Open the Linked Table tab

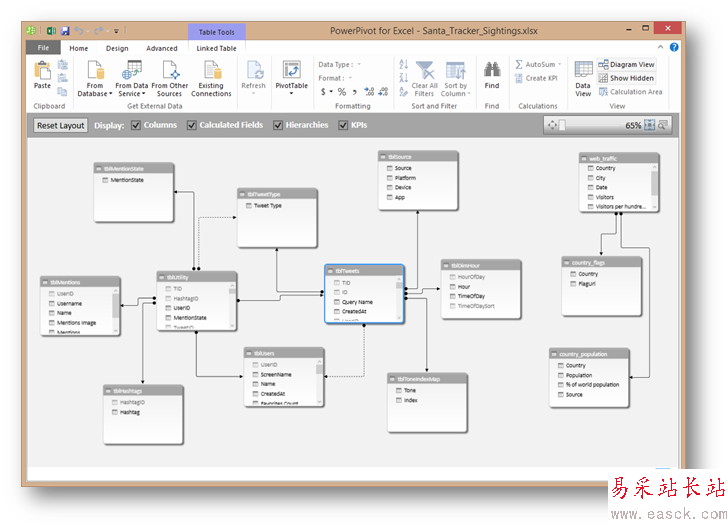216,48
